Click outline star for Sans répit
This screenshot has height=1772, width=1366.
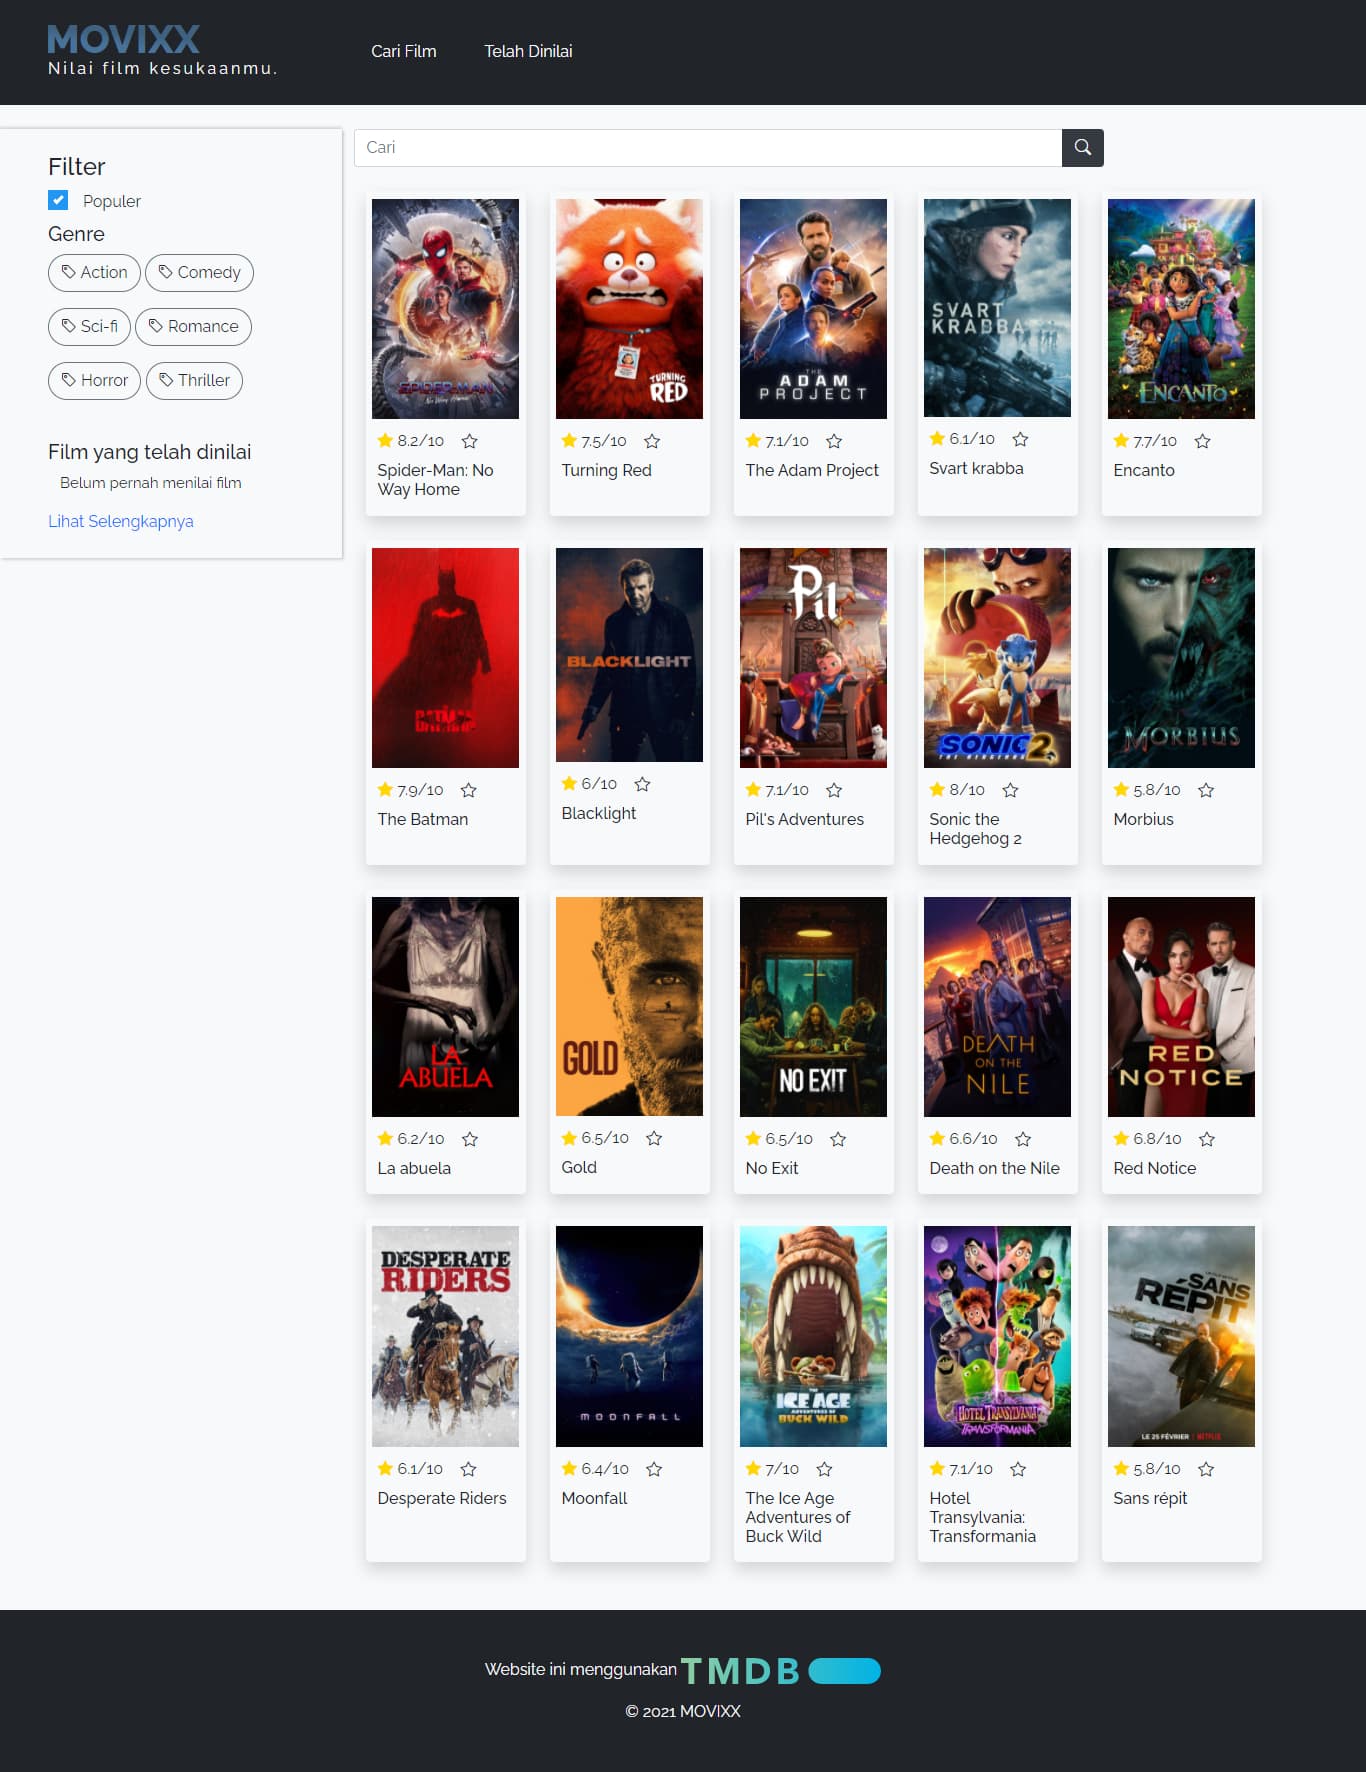(x=1206, y=1469)
